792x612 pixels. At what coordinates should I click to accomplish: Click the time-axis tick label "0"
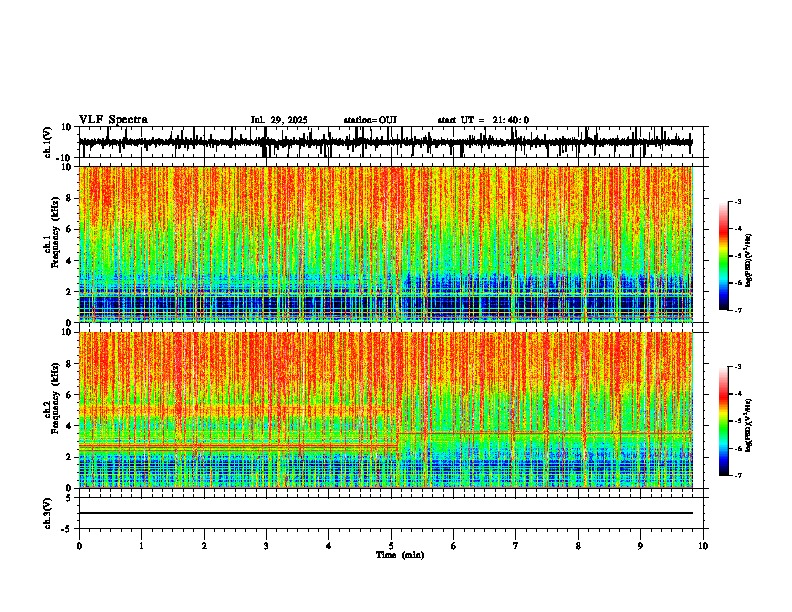point(79,546)
